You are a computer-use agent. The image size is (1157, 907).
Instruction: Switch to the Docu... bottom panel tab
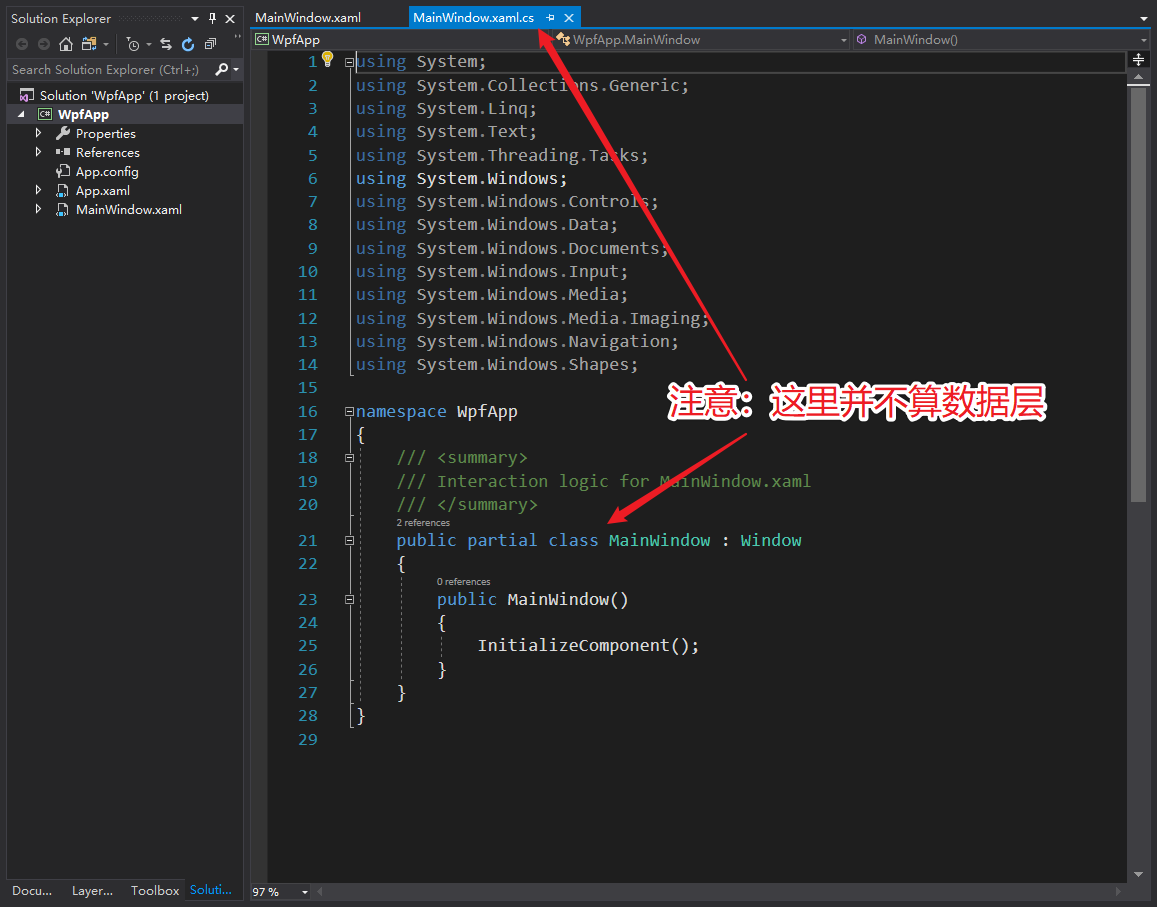click(x=32, y=891)
